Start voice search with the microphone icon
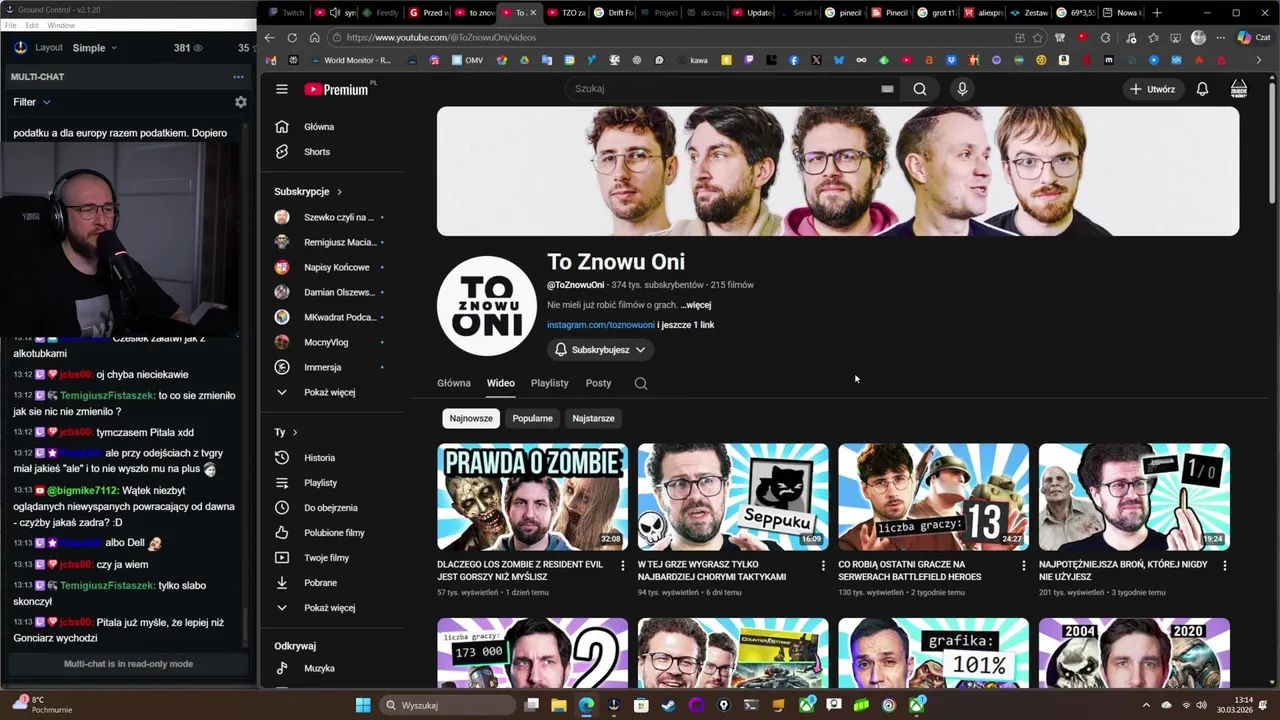This screenshot has height=720, width=1280. click(x=962, y=89)
